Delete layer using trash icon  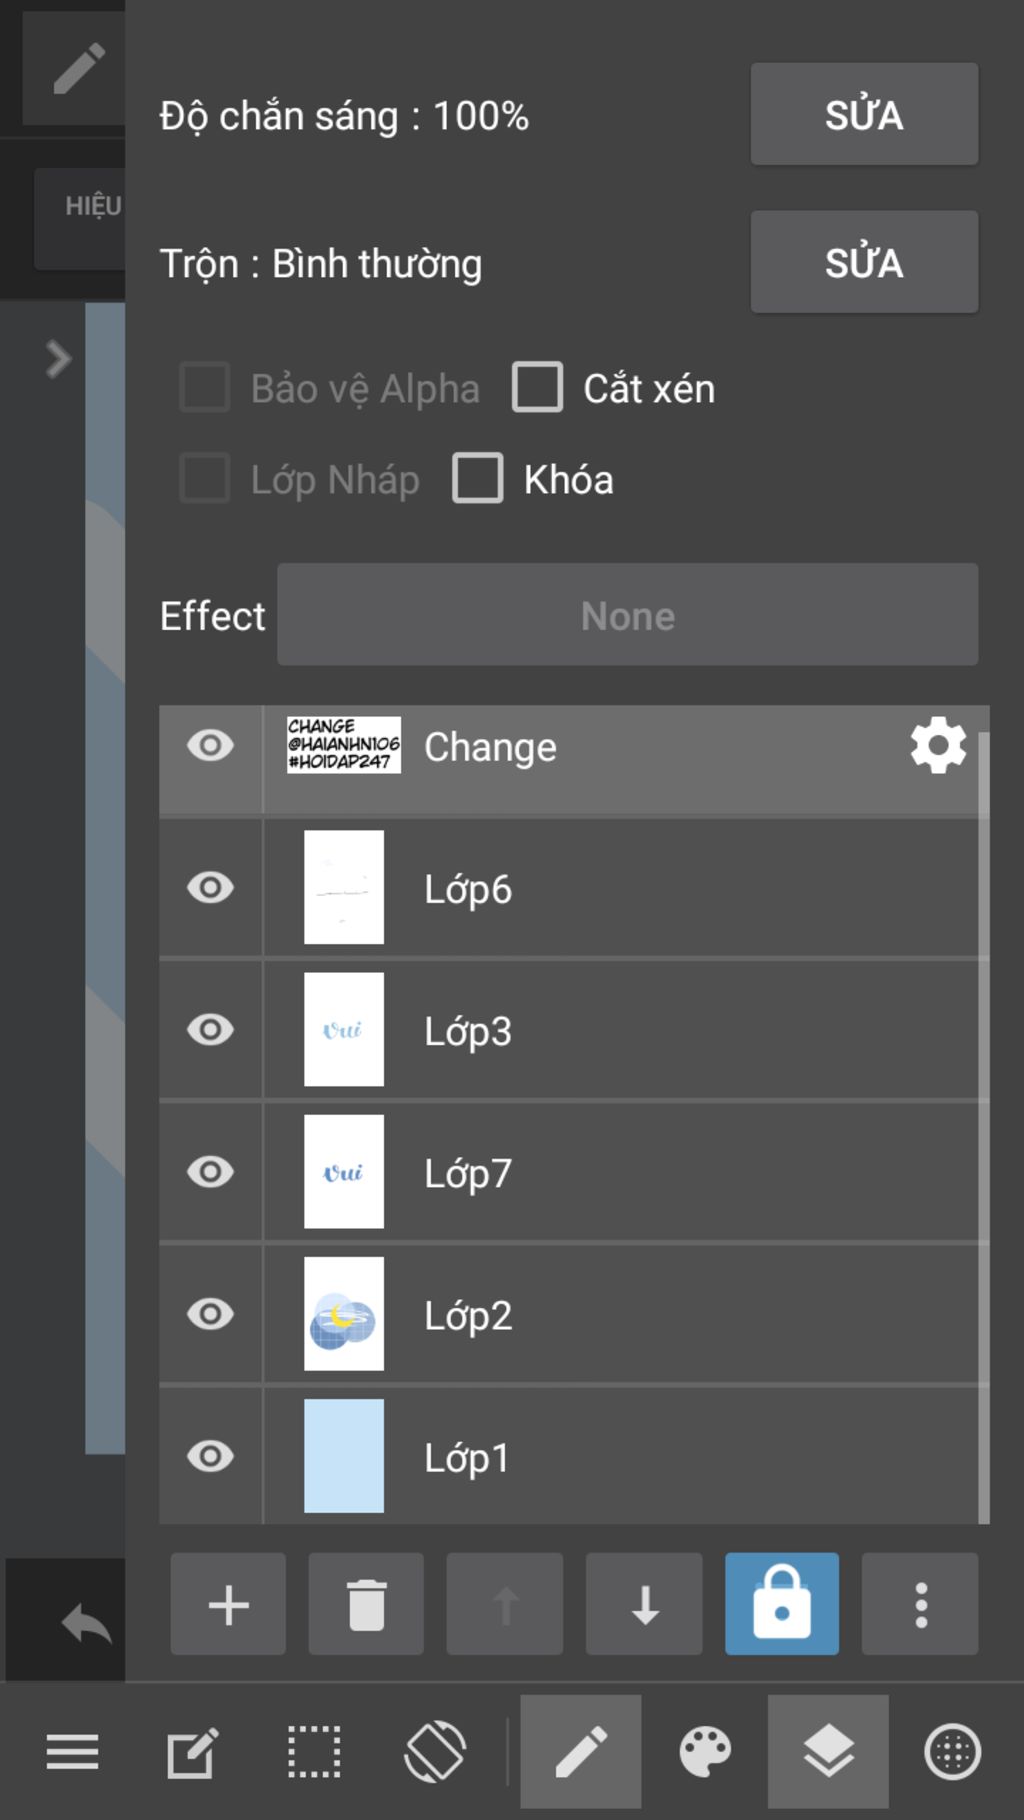[366, 1604]
